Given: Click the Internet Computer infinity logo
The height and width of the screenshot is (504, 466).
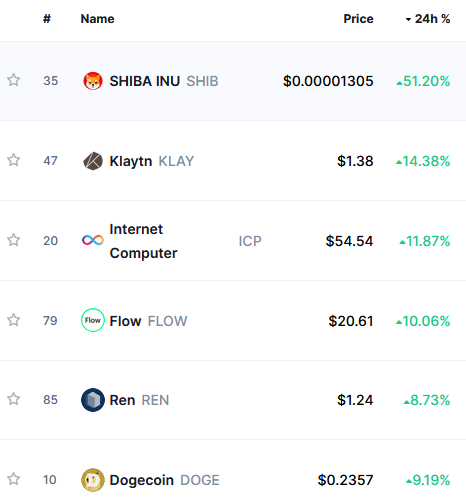Looking at the screenshot, I should click(93, 240).
